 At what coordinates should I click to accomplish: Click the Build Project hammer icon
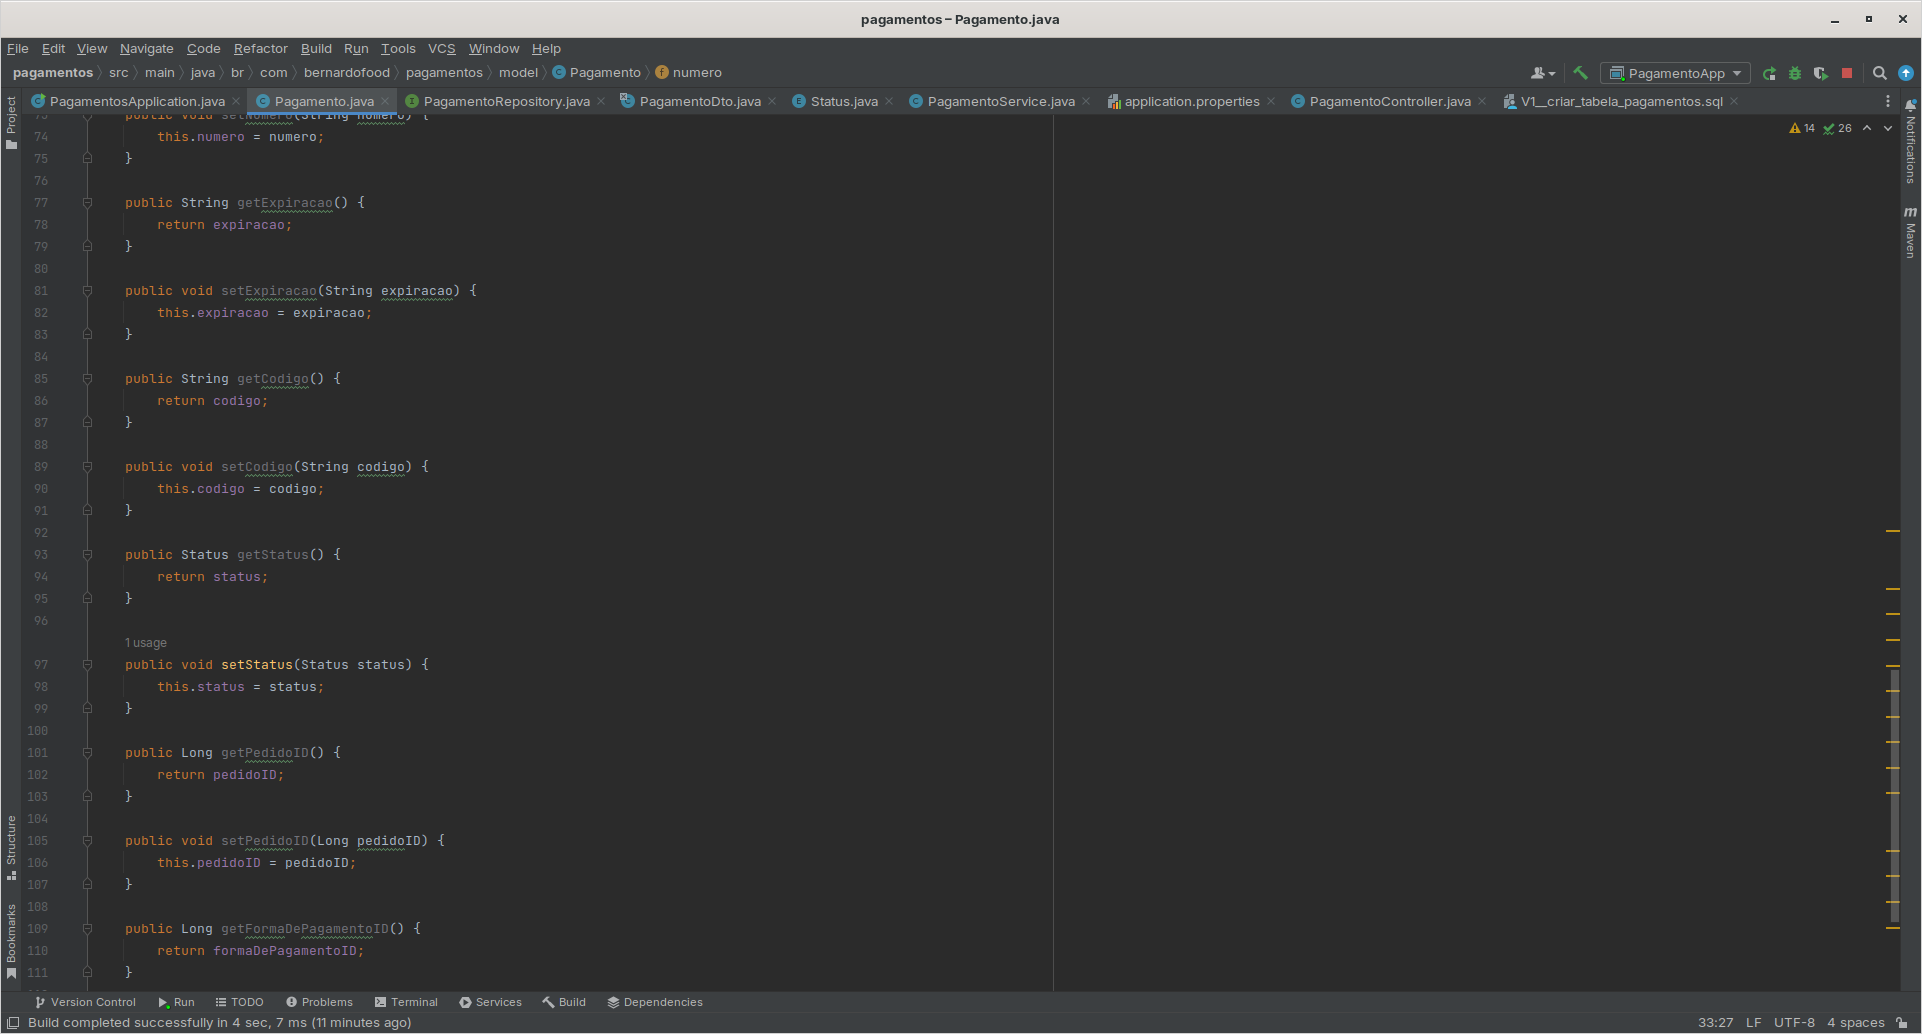pyautogui.click(x=1581, y=73)
